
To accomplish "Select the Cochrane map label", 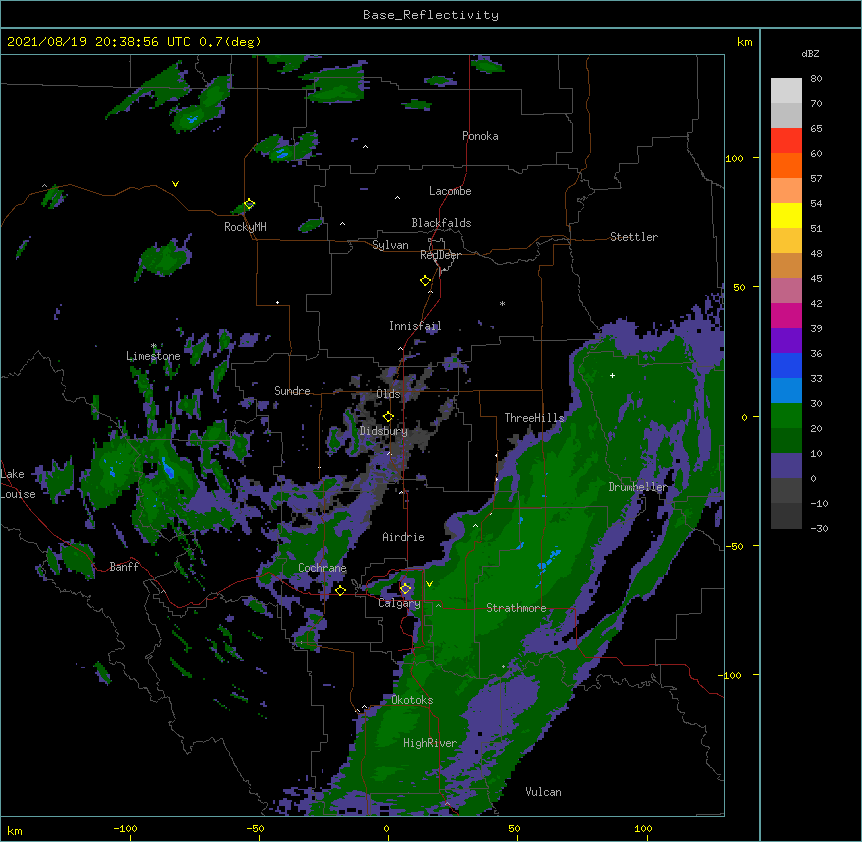I will (322, 568).
